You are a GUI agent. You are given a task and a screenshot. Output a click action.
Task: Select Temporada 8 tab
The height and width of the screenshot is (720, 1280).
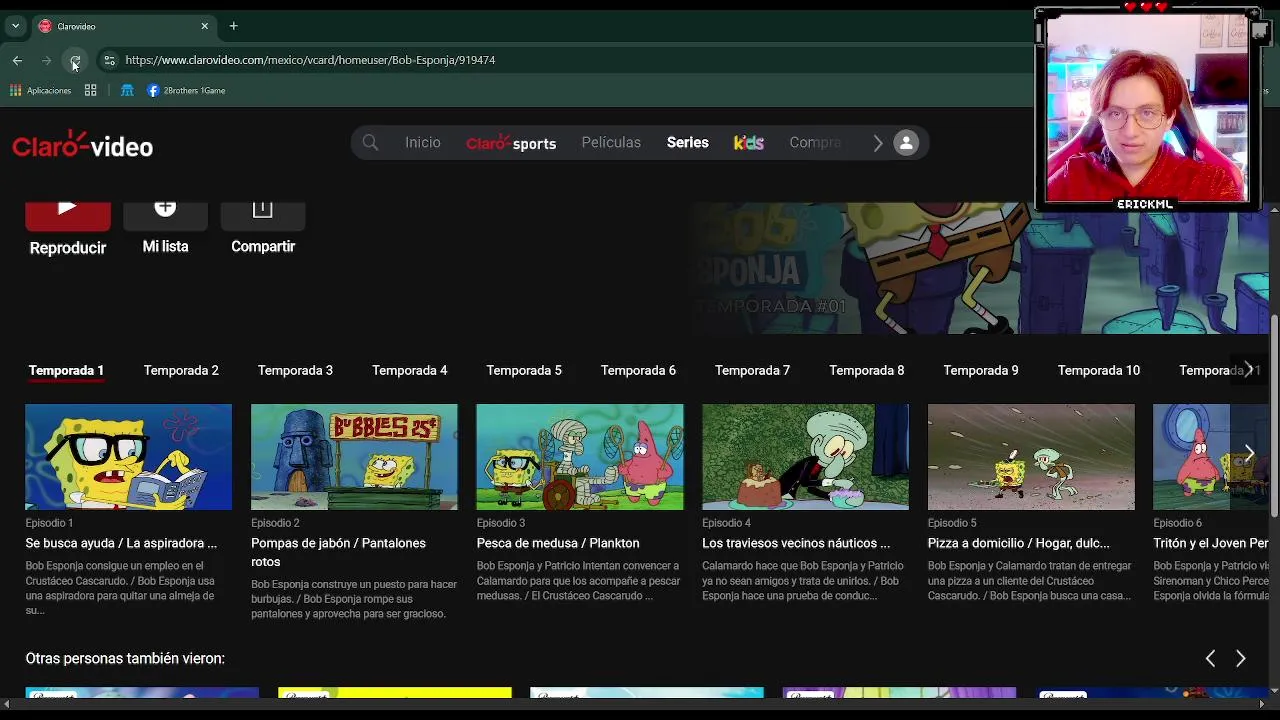pyautogui.click(x=867, y=370)
